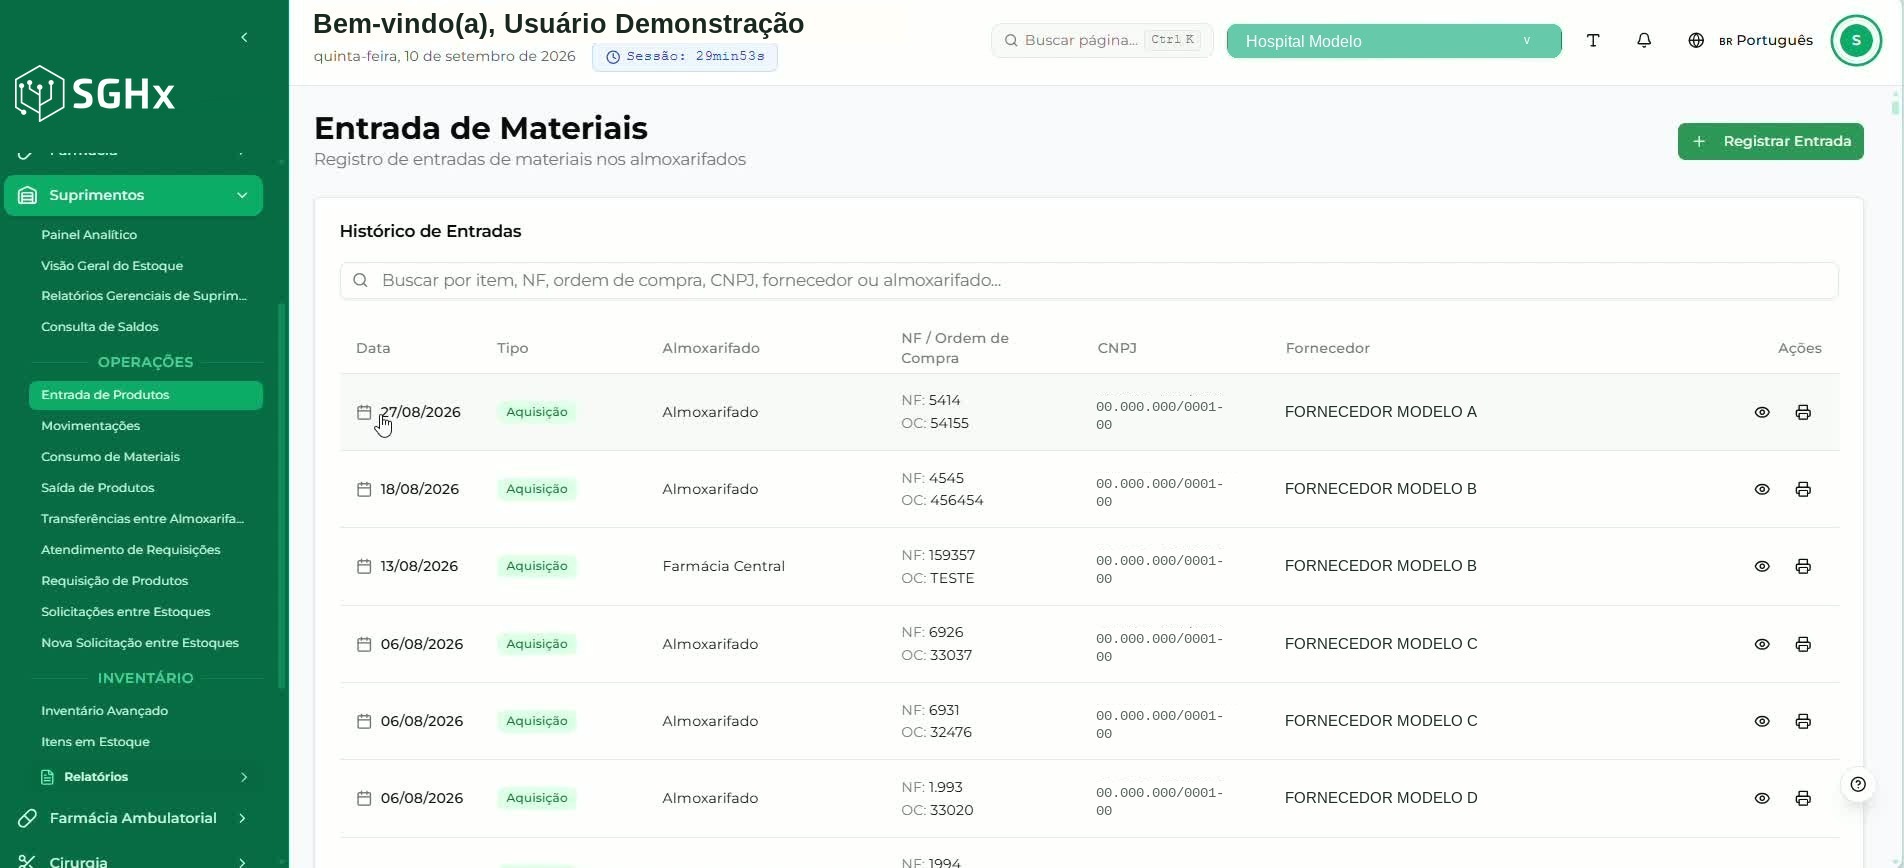
Task: Click the session timer badge
Action: 685,57
